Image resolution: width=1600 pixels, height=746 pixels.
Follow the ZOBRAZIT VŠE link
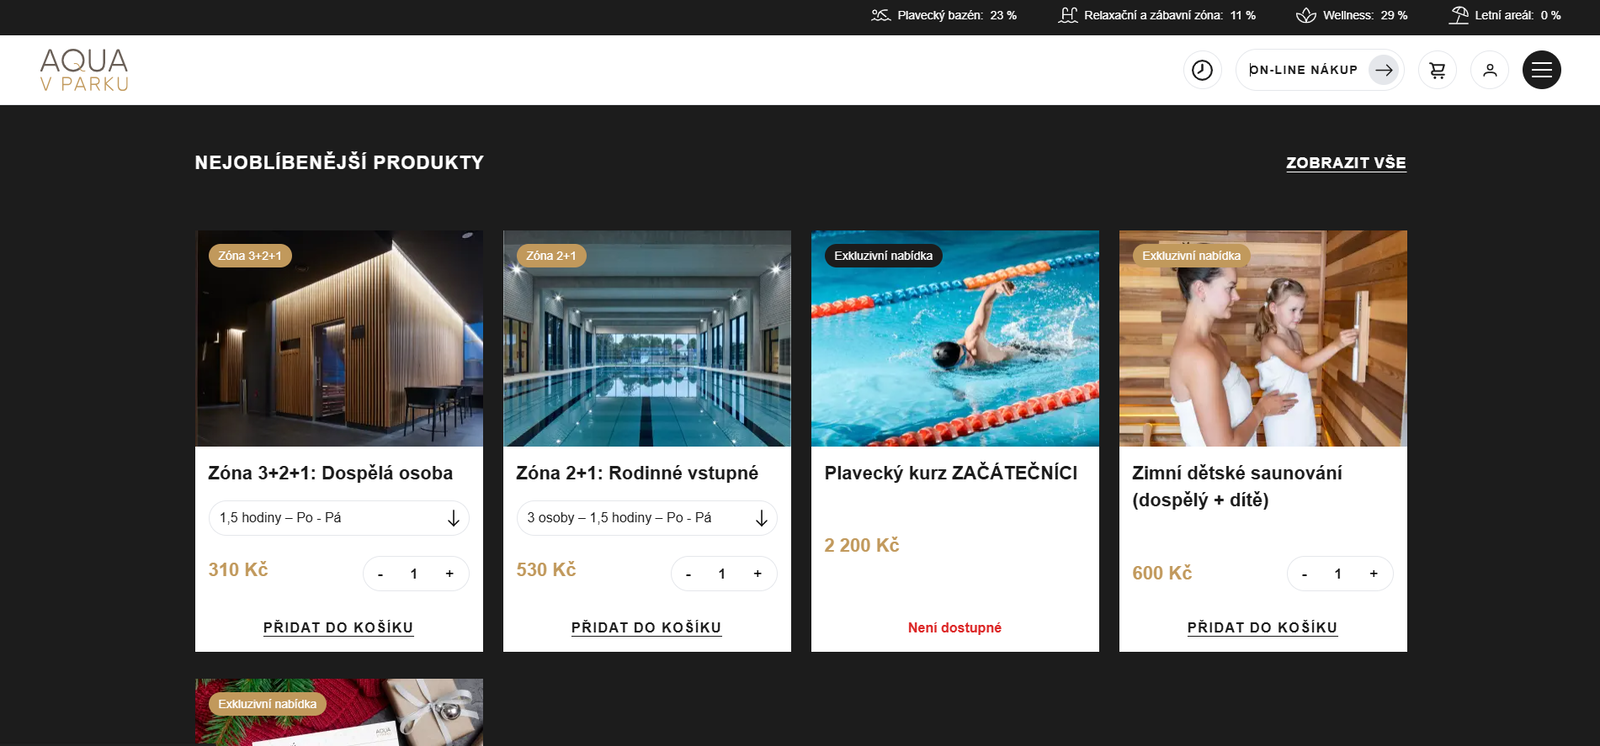(1345, 163)
